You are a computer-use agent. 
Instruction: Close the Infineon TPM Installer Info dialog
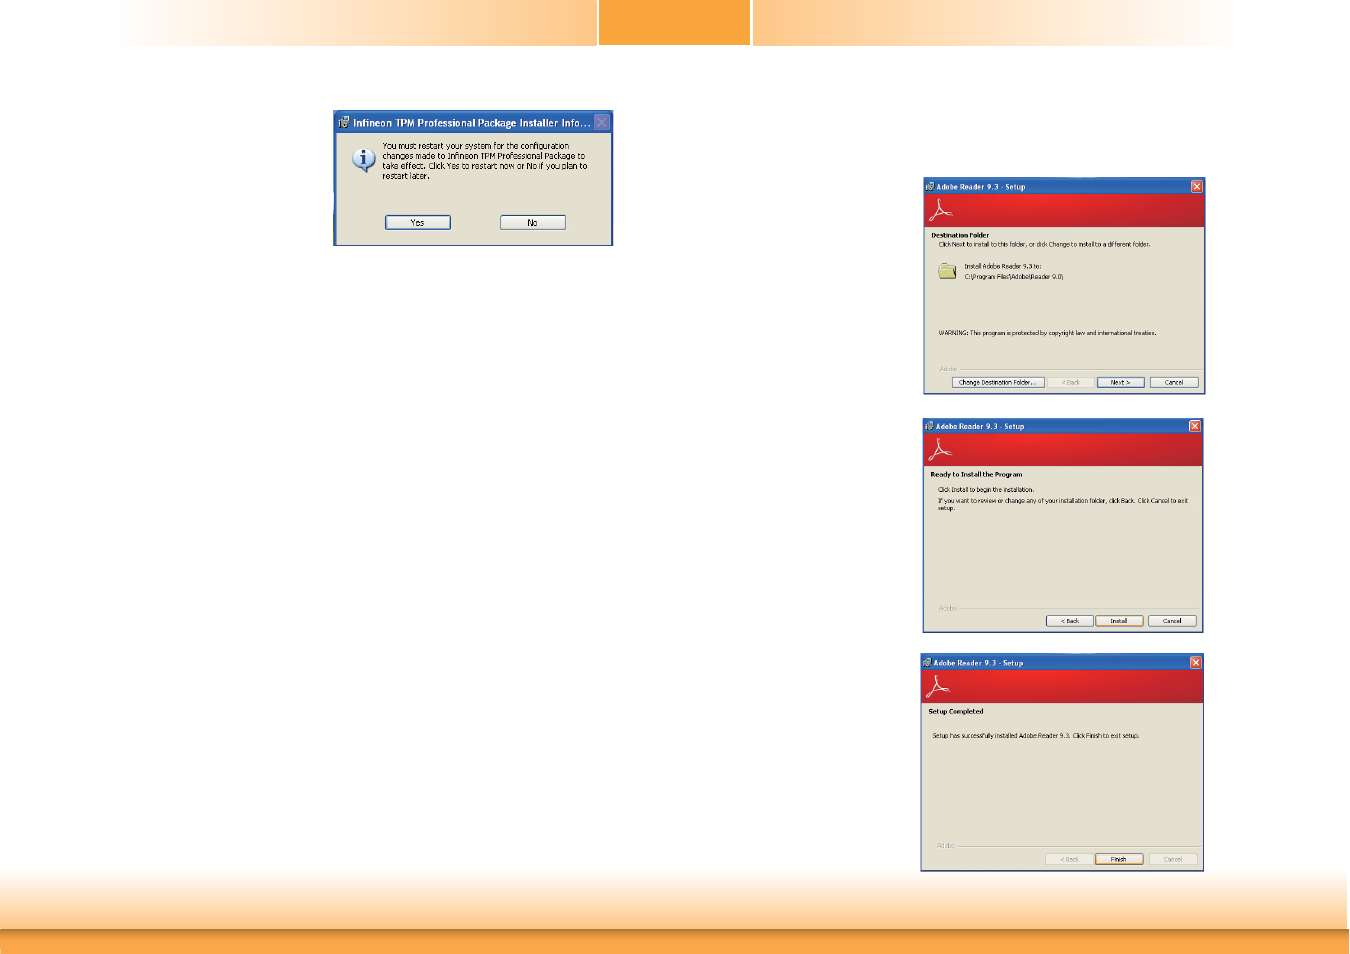point(602,122)
